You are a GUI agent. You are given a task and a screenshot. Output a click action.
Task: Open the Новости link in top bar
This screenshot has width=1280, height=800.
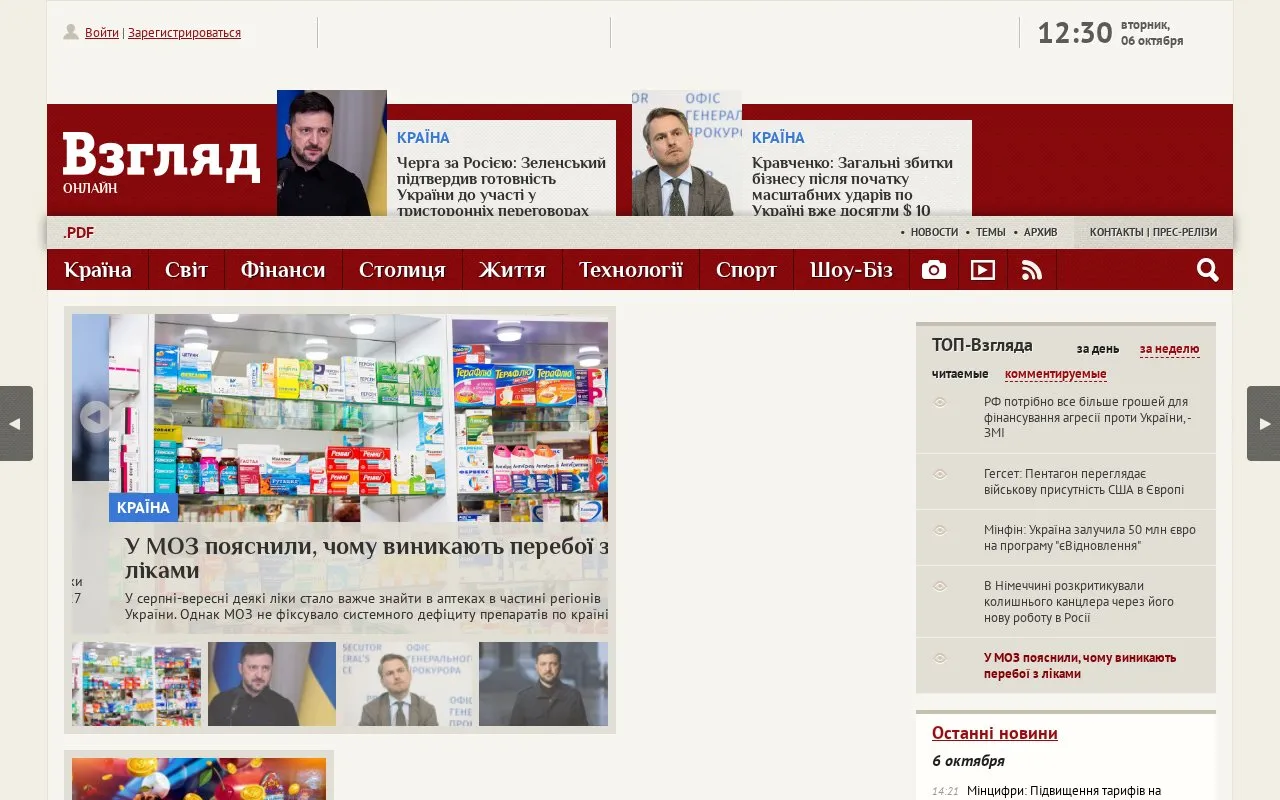tap(934, 232)
